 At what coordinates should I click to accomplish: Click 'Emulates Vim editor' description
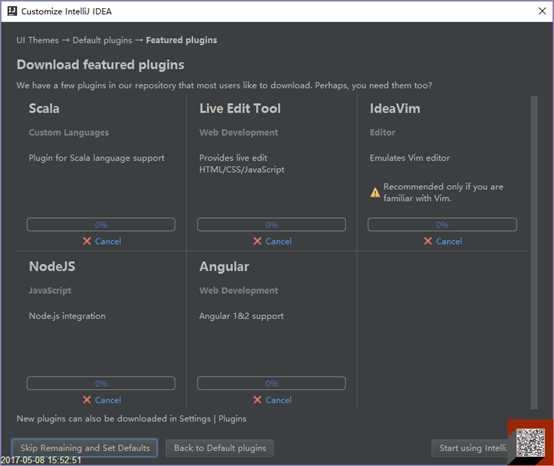point(409,158)
